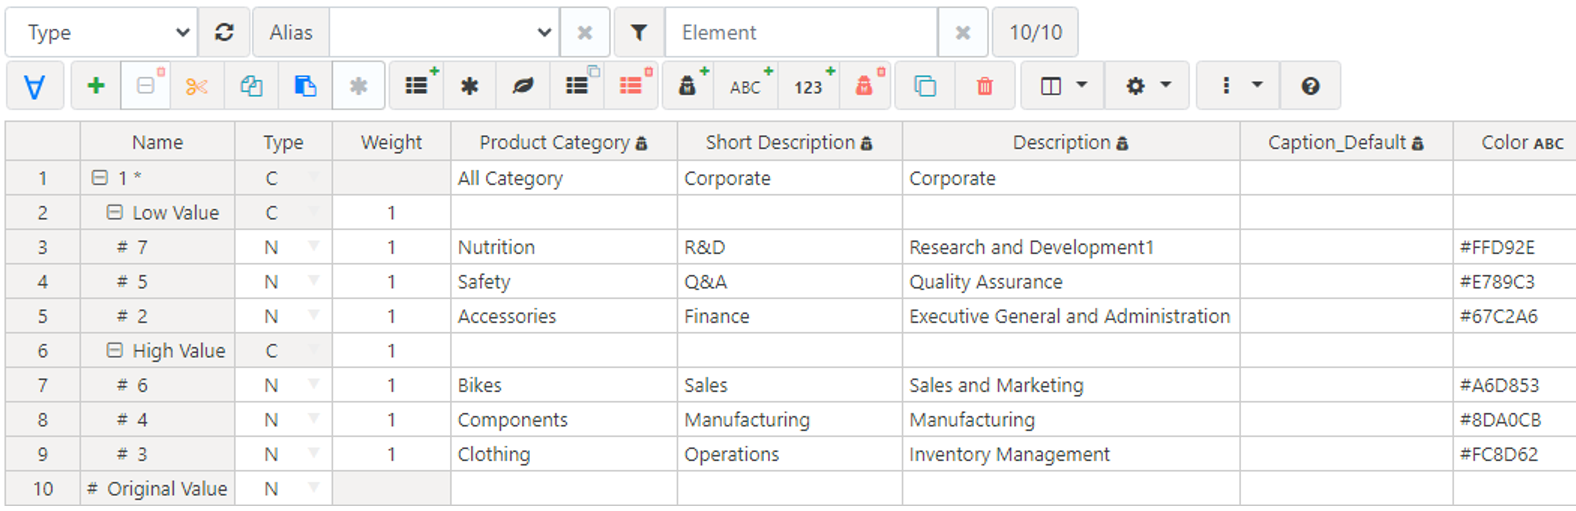Click the funnel filter icon
This screenshot has width=1576, height=511.
[x=639, y=32]
